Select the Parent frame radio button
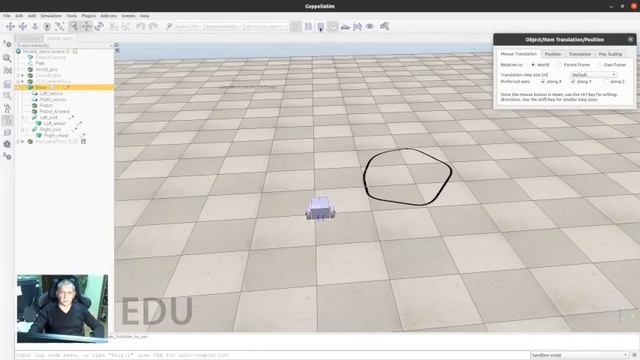The image size is (640, 360). click(560, 65)
